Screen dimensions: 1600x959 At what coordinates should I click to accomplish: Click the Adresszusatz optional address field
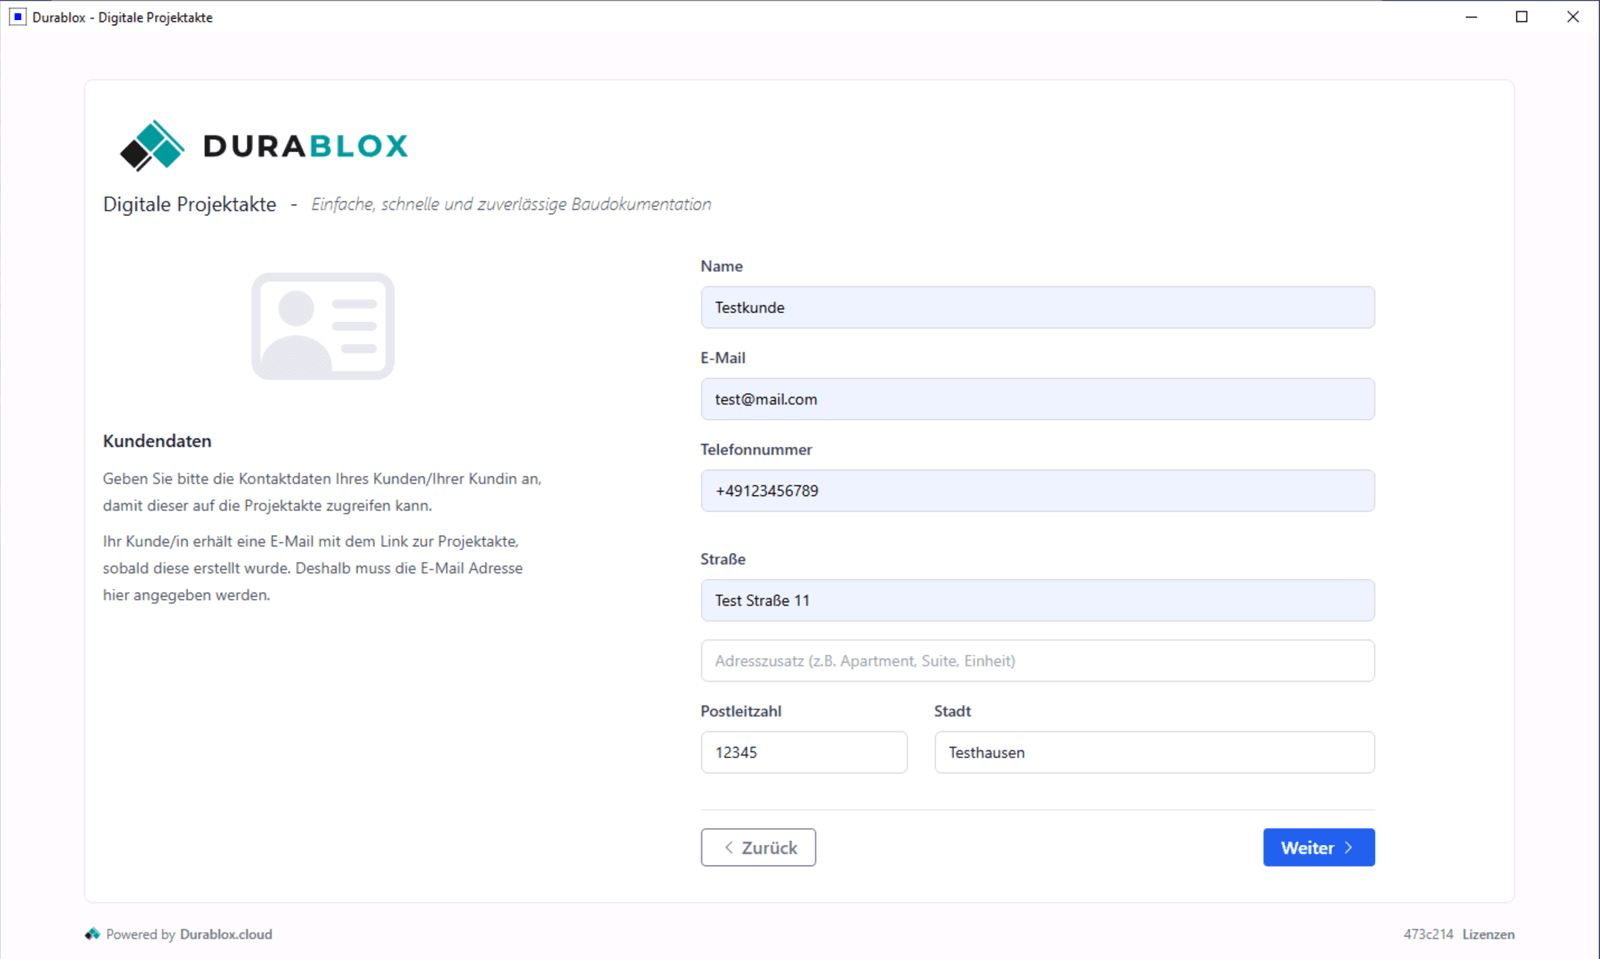[1037, 661]
